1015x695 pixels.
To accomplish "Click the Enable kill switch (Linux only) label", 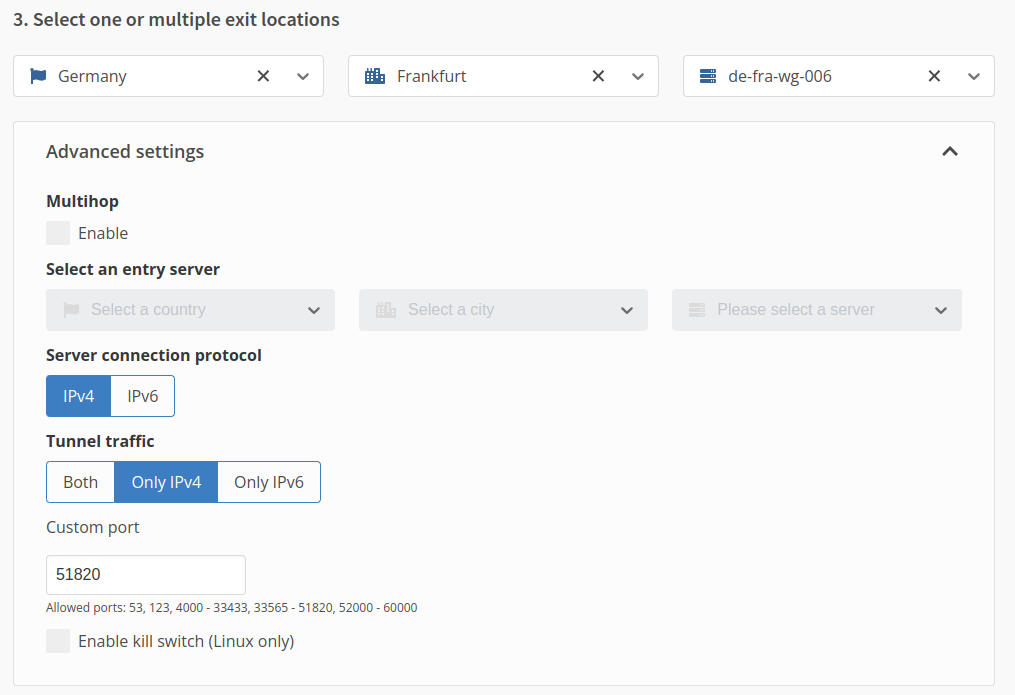I will coord(186,641).
